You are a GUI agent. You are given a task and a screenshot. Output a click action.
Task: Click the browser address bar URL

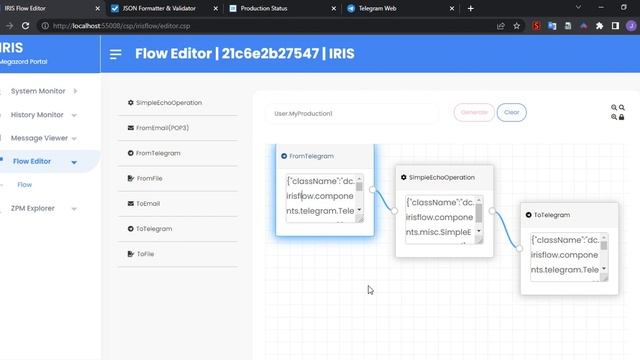pos(122,26)
